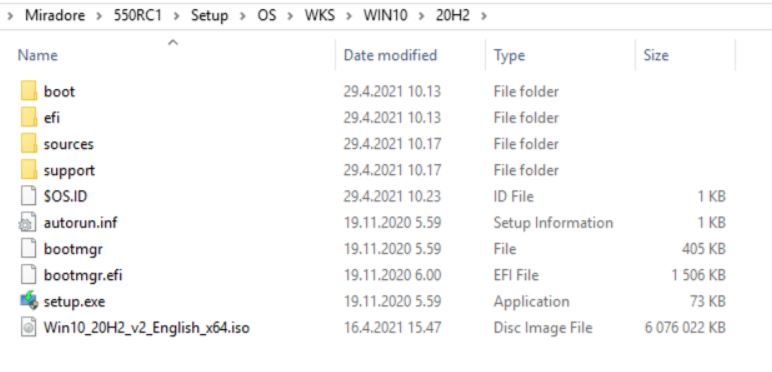Viewport: 772px width, 372px height.
Task: Select the autorun.inf settings file icon
Action: pos(28,223)
